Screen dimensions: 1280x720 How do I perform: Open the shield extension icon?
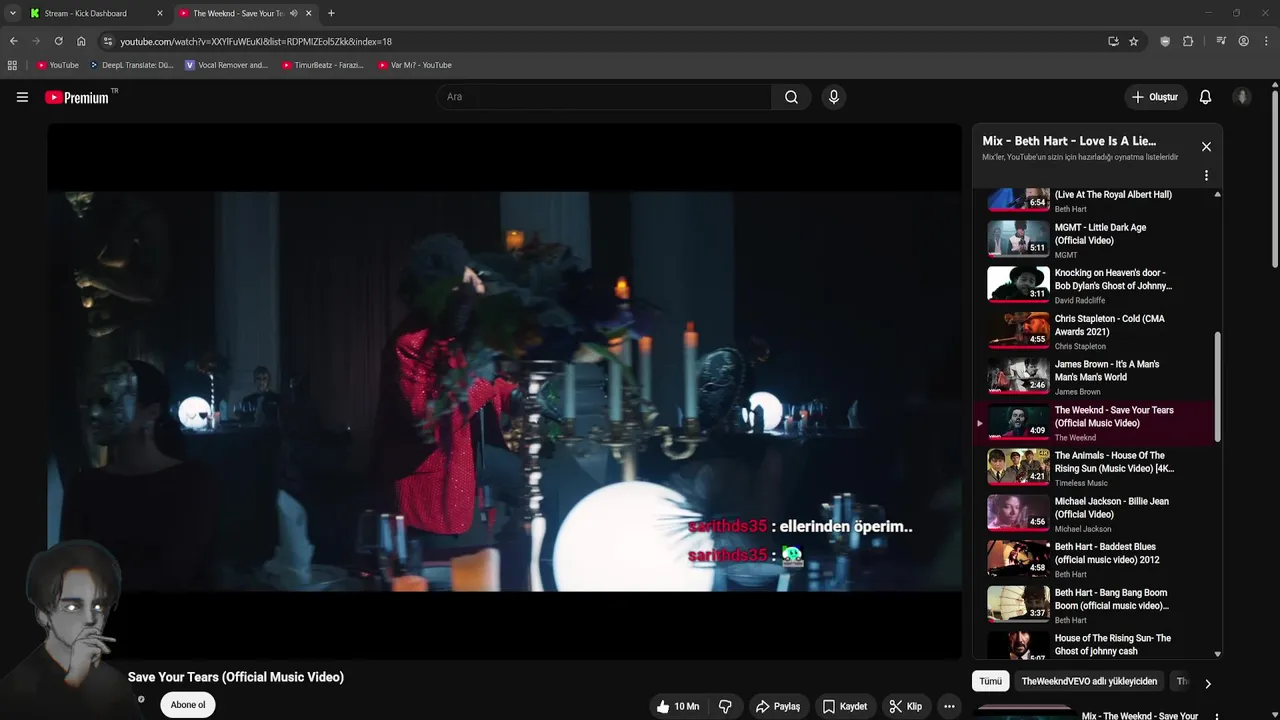tap(1165, 41)
